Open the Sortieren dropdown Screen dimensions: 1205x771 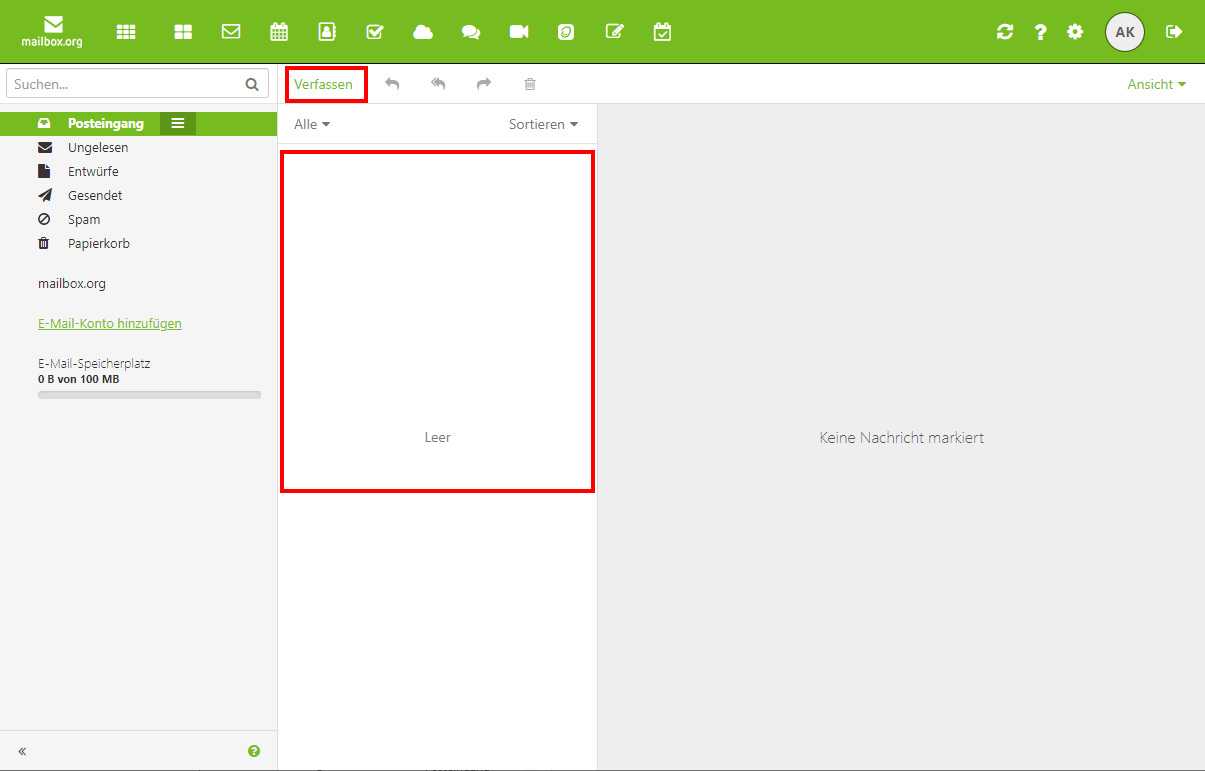click(x=543, y=124)
